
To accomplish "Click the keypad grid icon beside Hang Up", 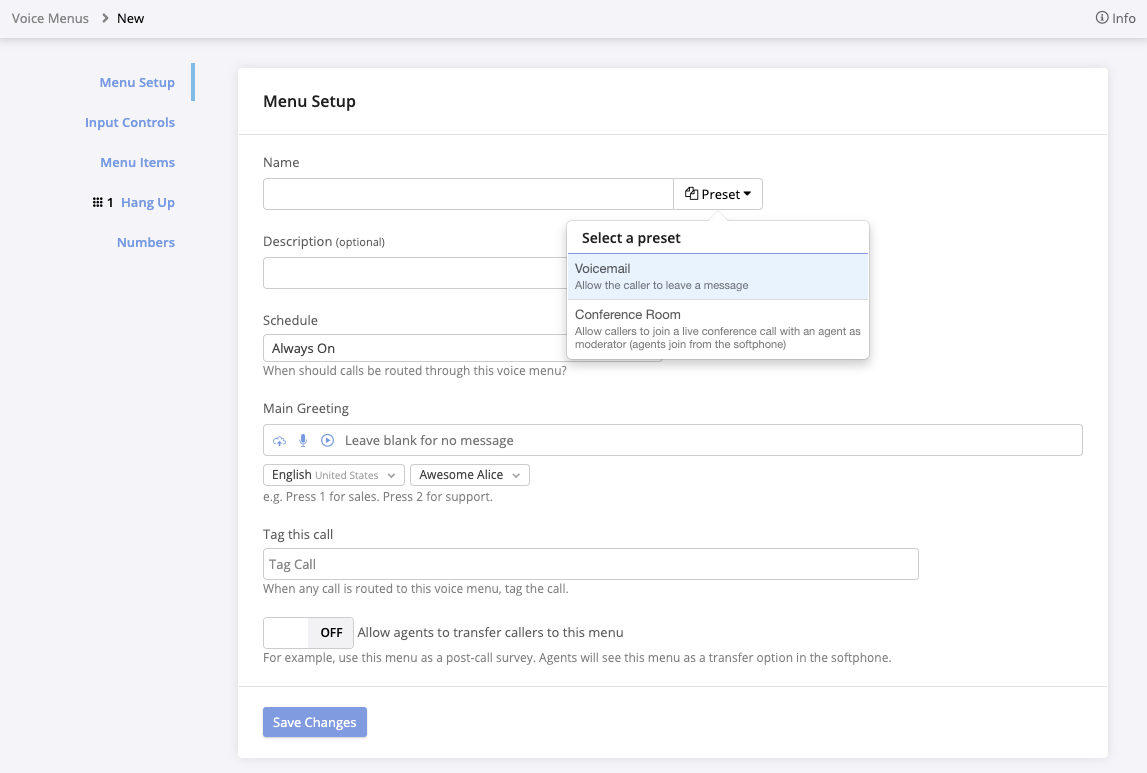I will click(97, 203).
